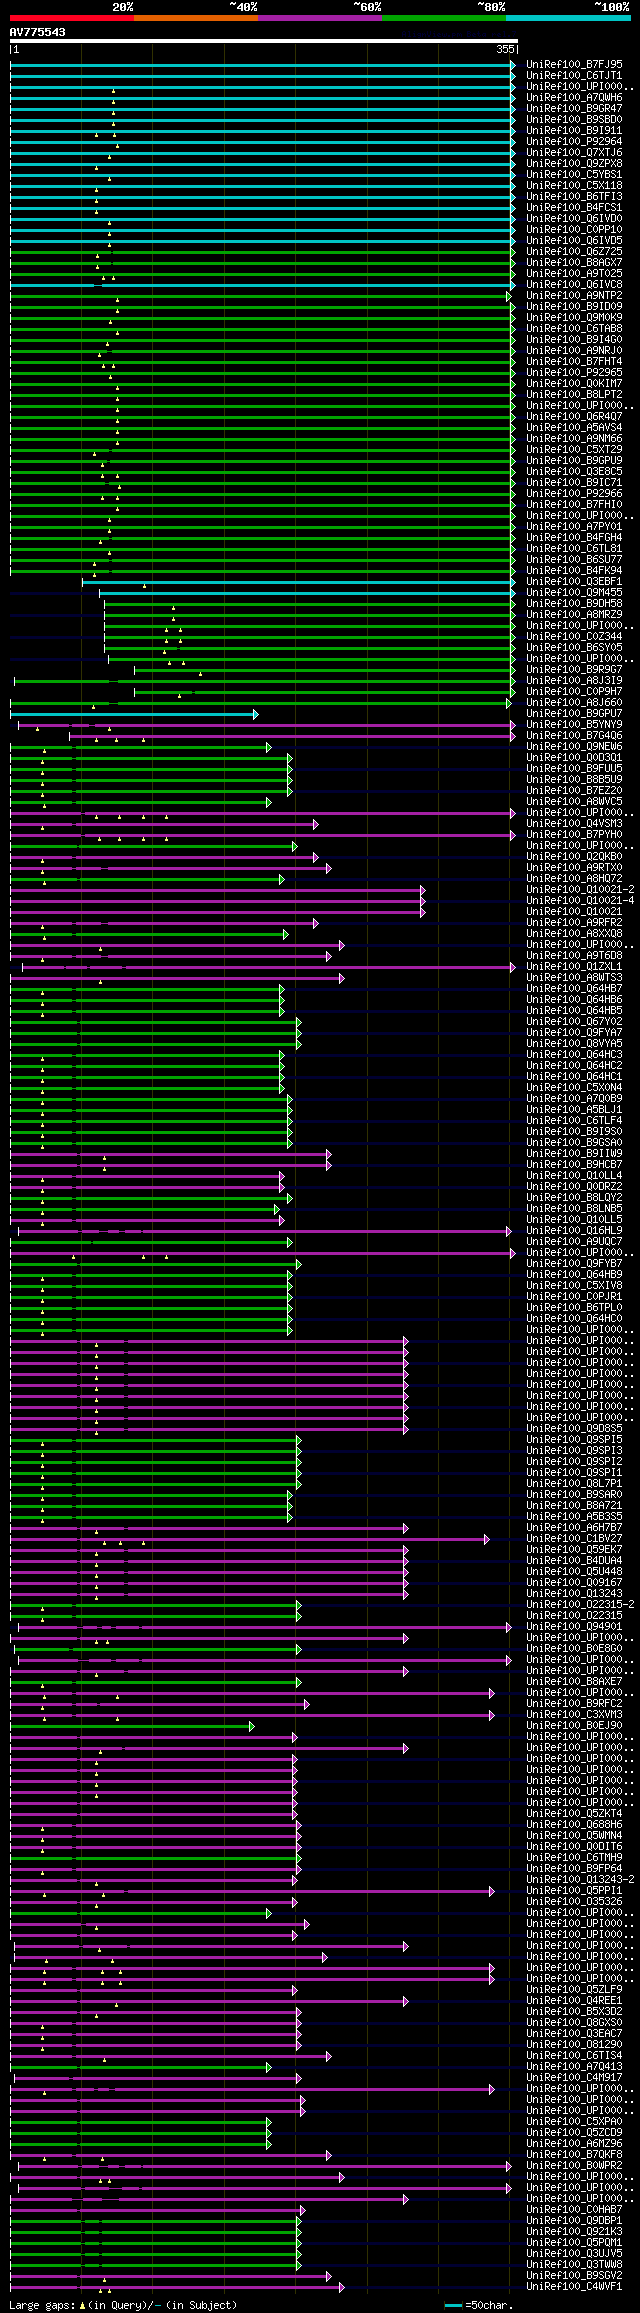This screenshot has width=640, height=2313.
Task: Choose hit UniRef100_Q9M0K9
Action: 574,317
